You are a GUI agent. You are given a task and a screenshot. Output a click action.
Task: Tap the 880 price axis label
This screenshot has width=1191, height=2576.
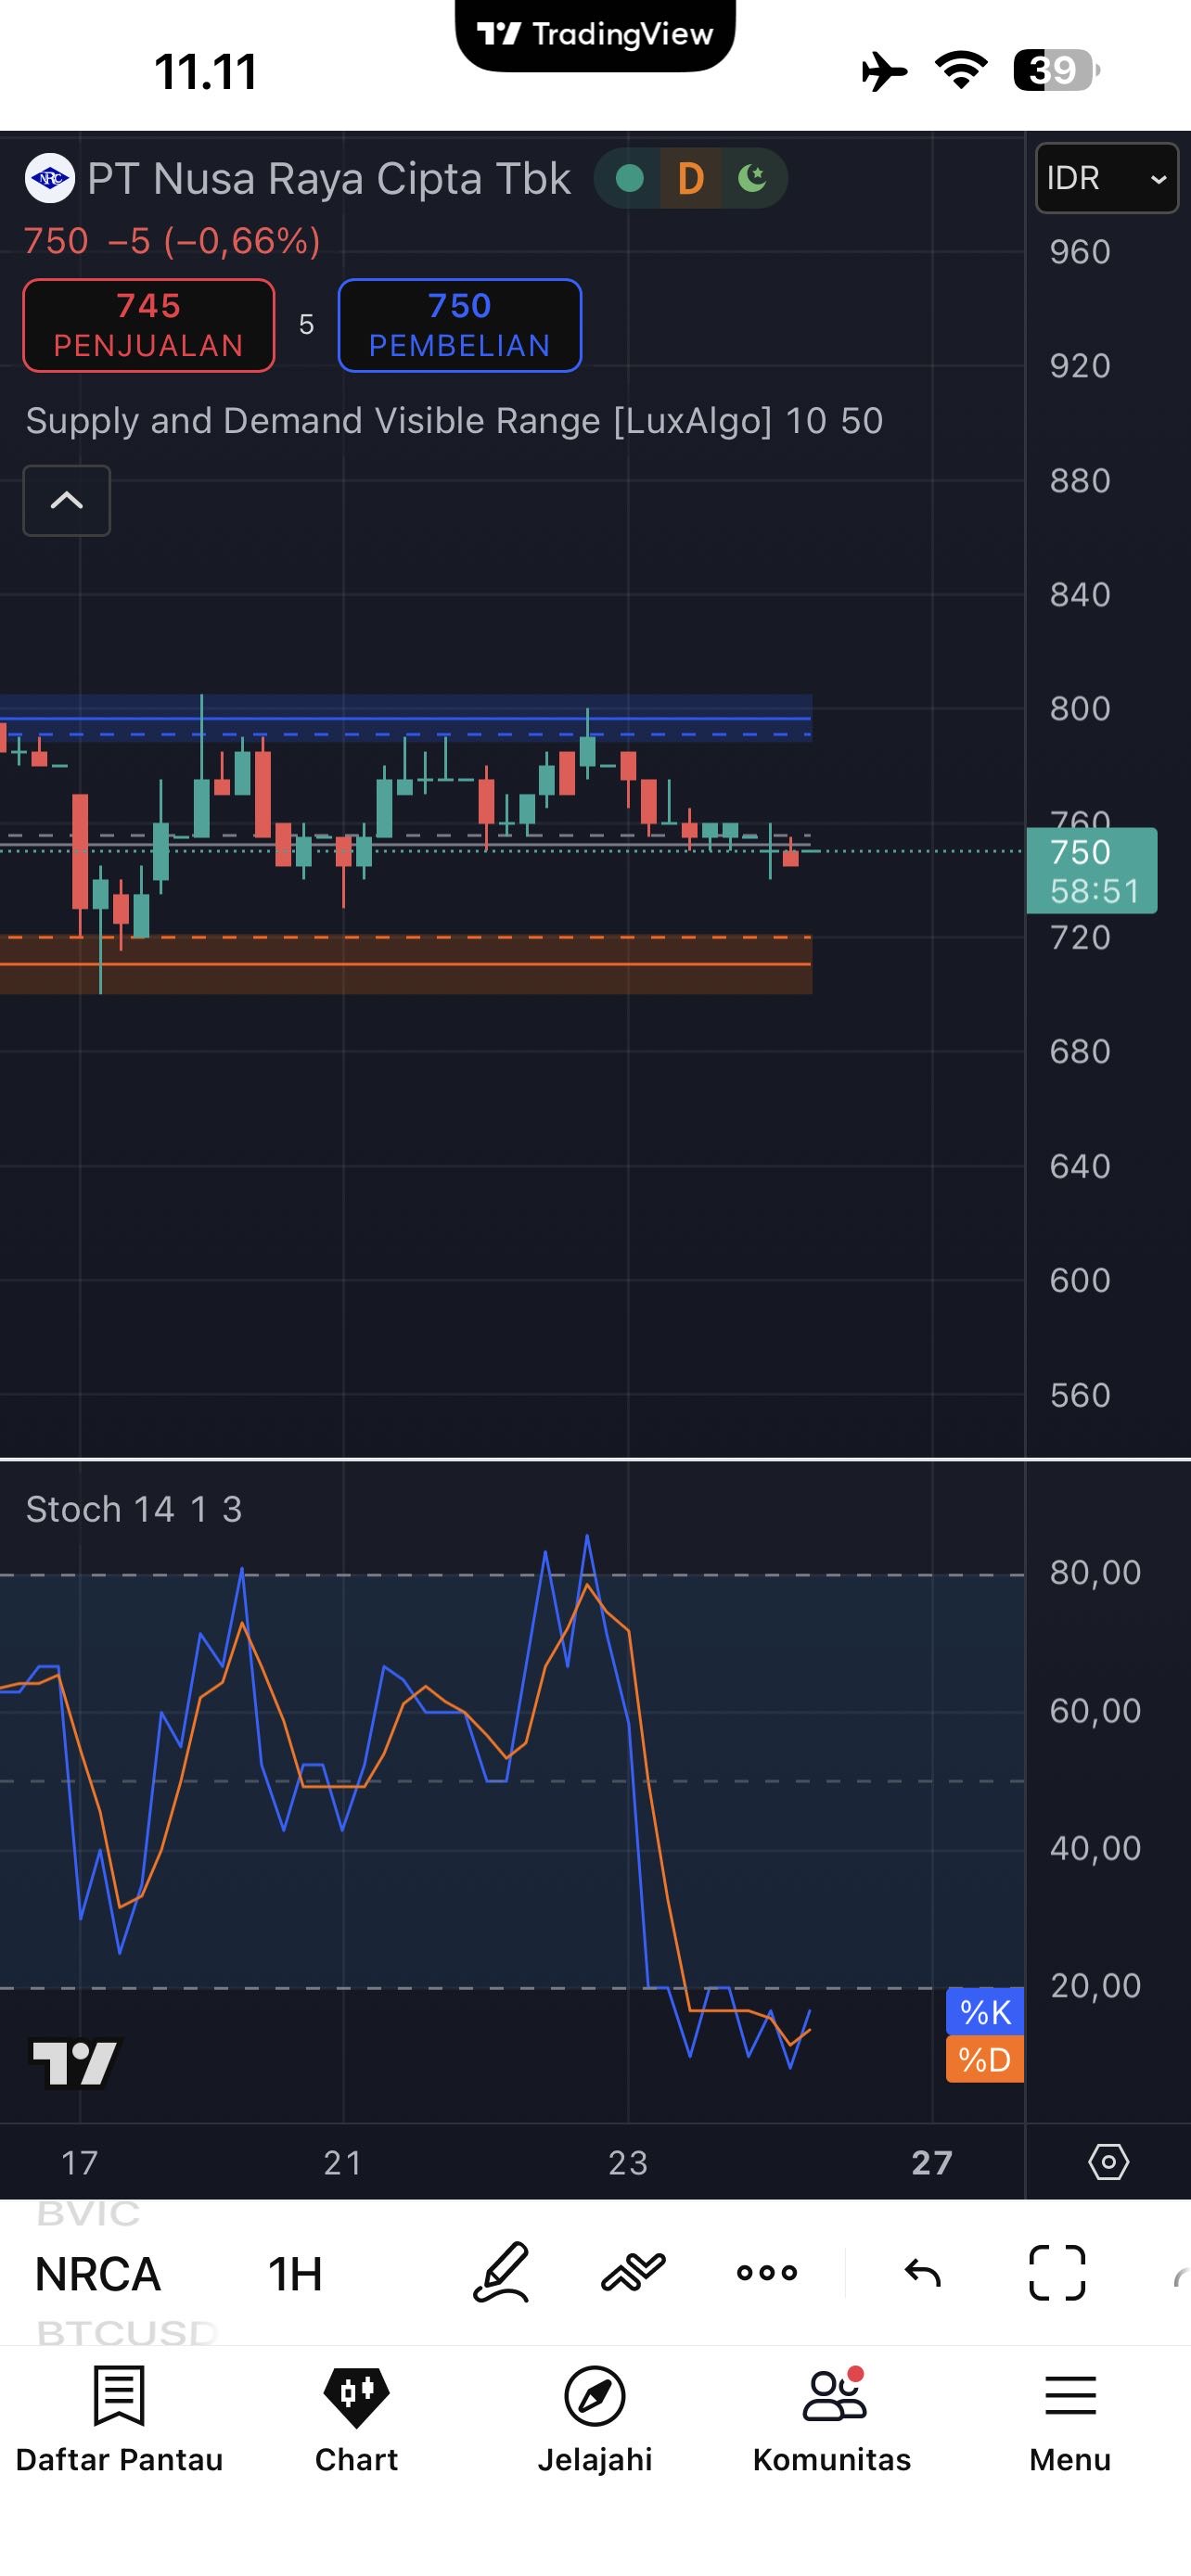click(x=1080, y=481)
